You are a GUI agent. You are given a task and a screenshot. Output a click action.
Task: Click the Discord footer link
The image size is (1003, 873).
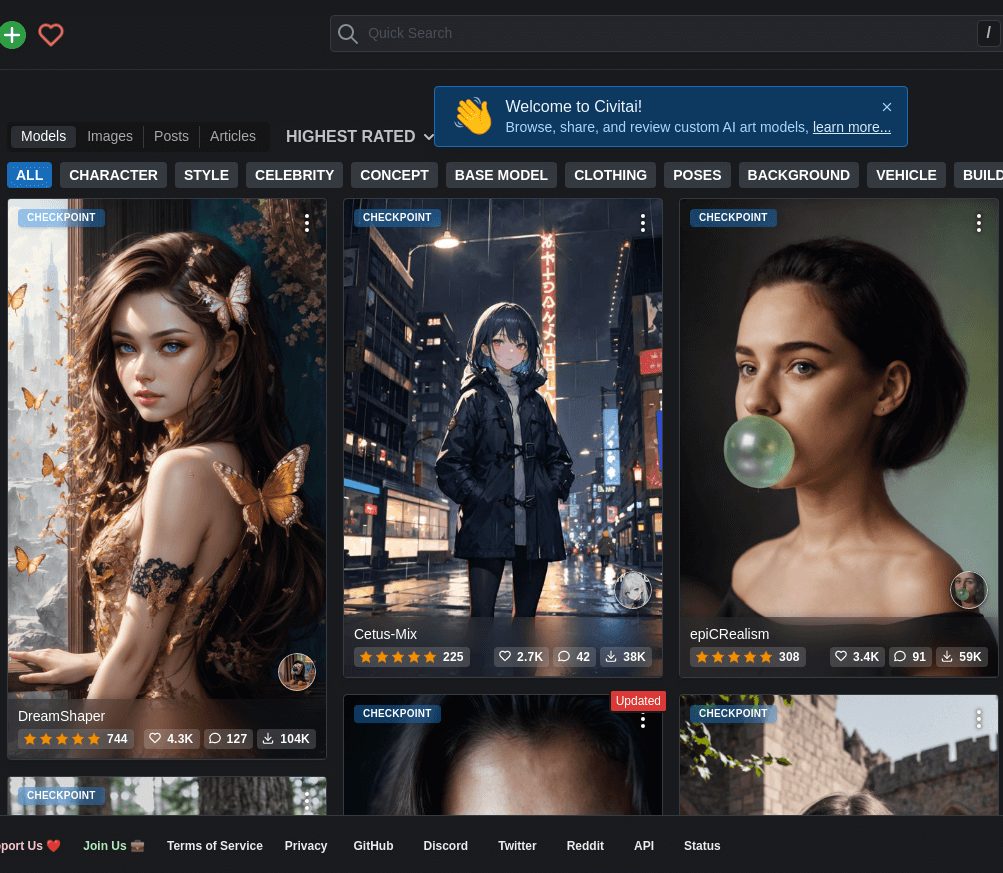pyautogui.click(x=445, y=846)
